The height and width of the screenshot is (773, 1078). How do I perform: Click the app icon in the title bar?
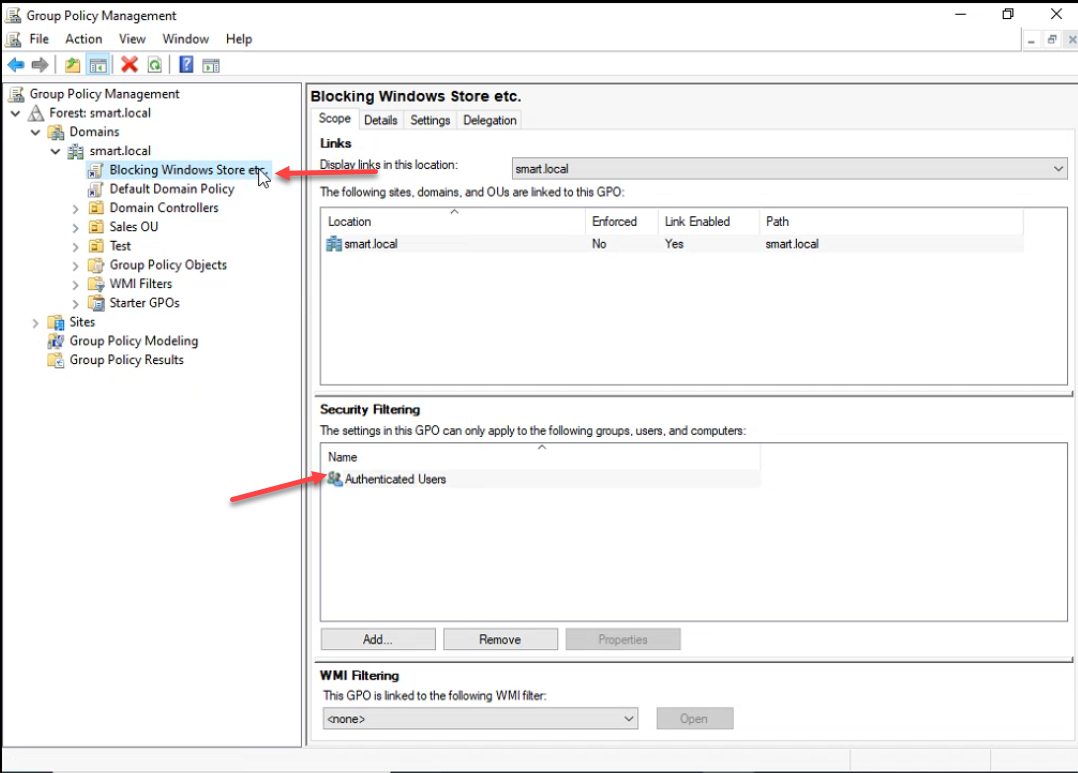click(13, 15)
